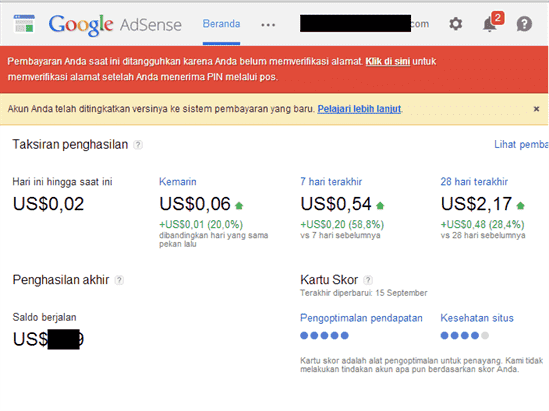Image resolution: width=549 pixels, height=411 pixels.
Task: Open notifications bell with 2 alerts
Action: pos(493,22)
